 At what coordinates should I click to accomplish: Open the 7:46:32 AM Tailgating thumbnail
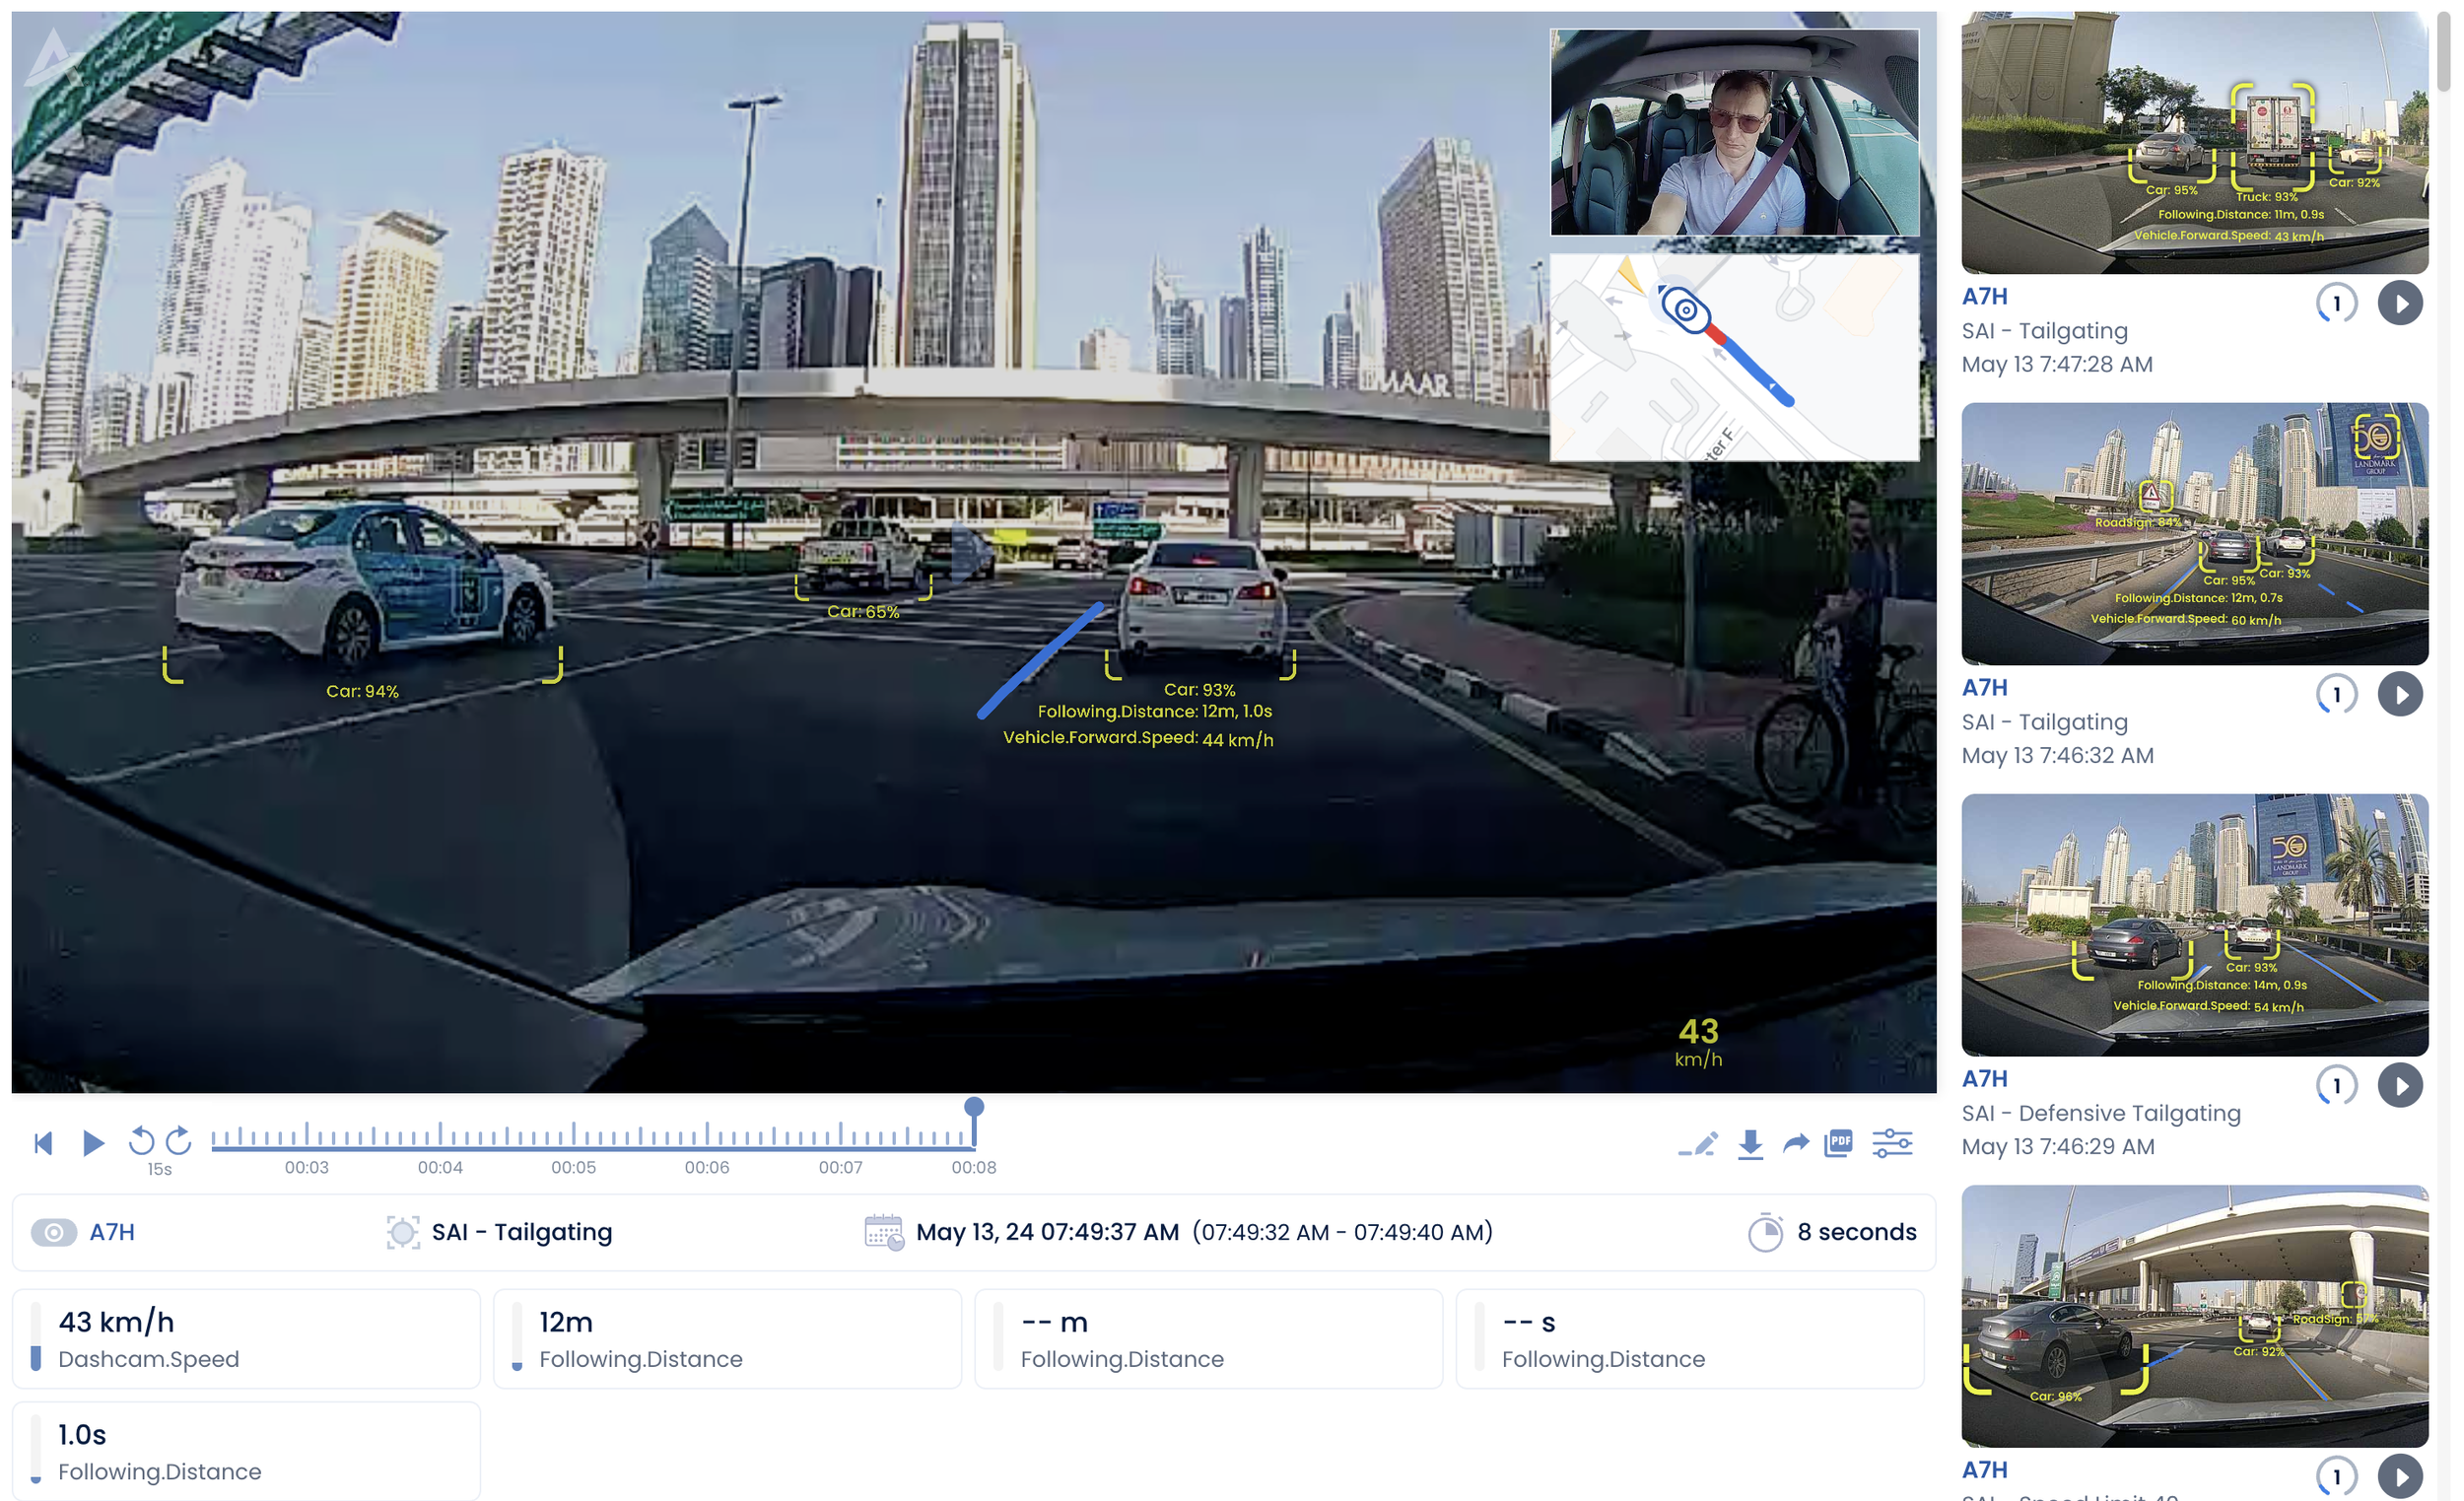[2194, 533]
